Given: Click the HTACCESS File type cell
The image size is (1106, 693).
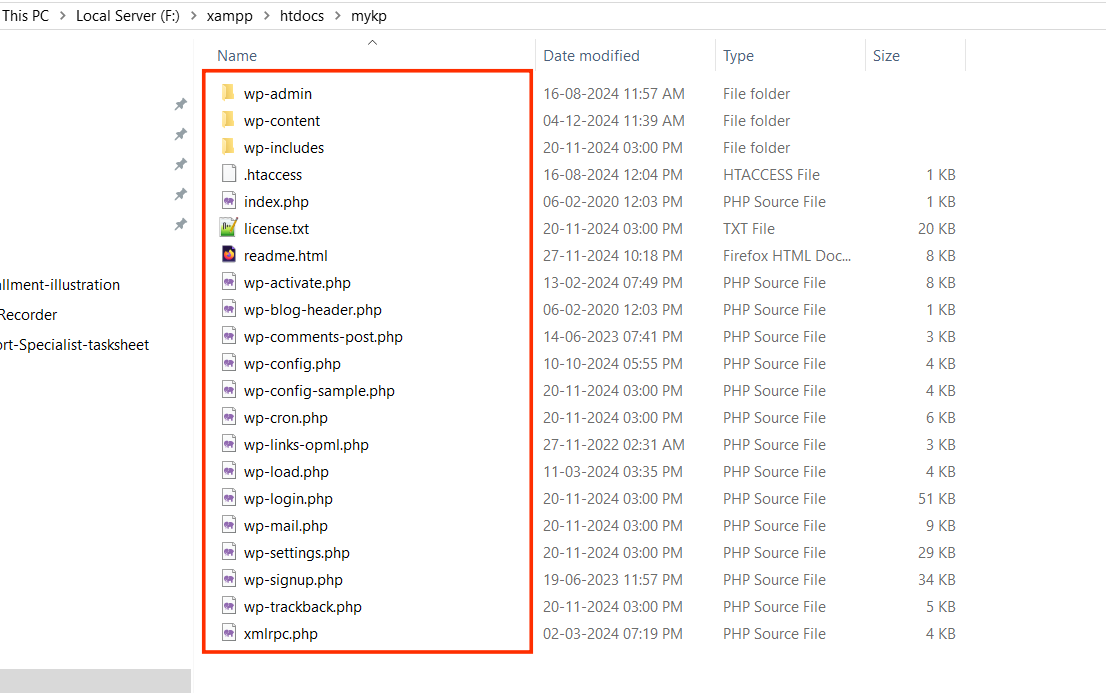Looking at the screenshot, I should (771, 174).
